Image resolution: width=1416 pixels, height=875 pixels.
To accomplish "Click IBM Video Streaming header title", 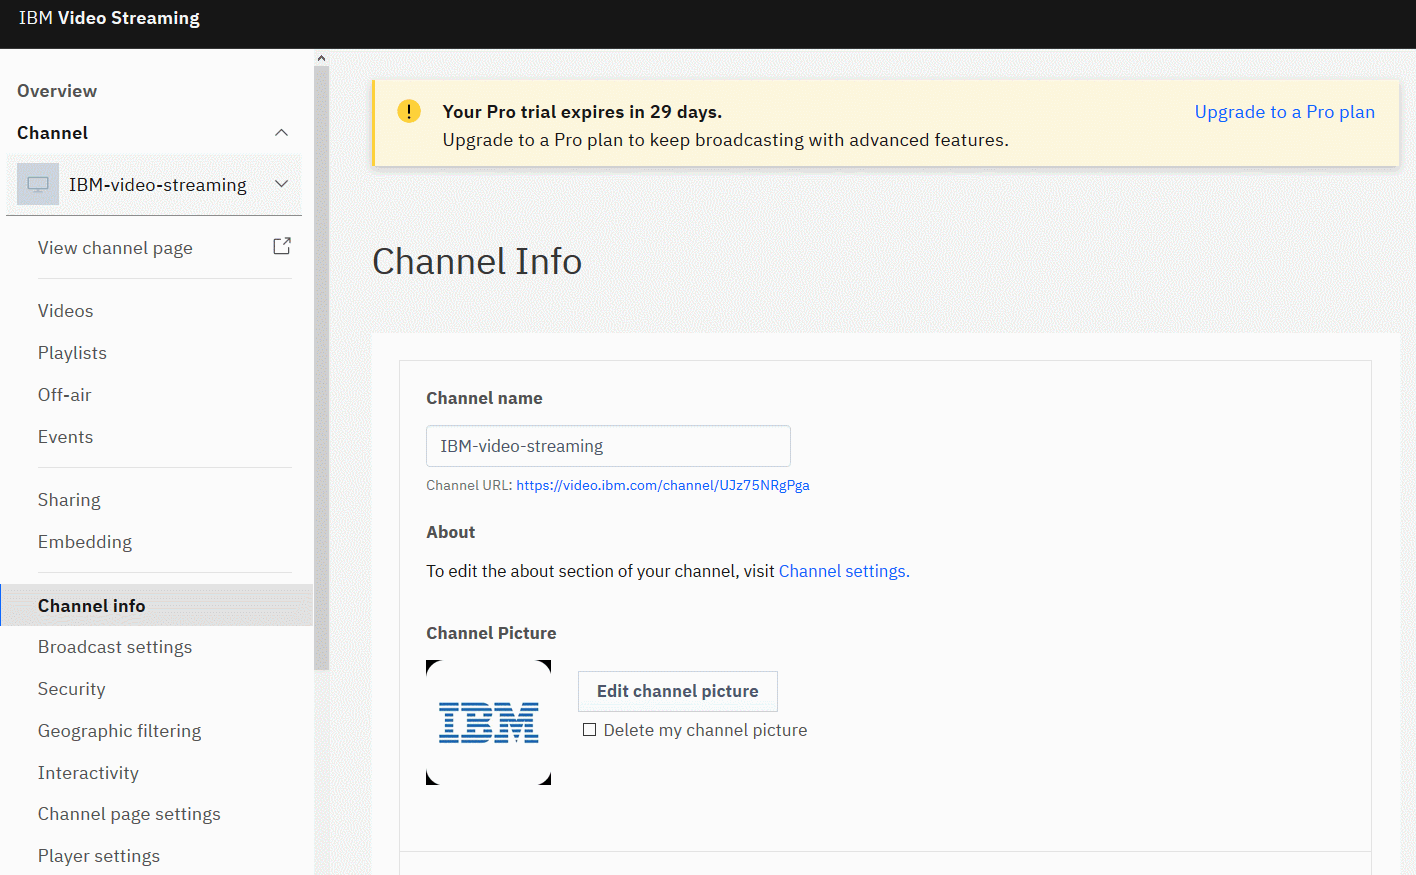I will (109, 18).
